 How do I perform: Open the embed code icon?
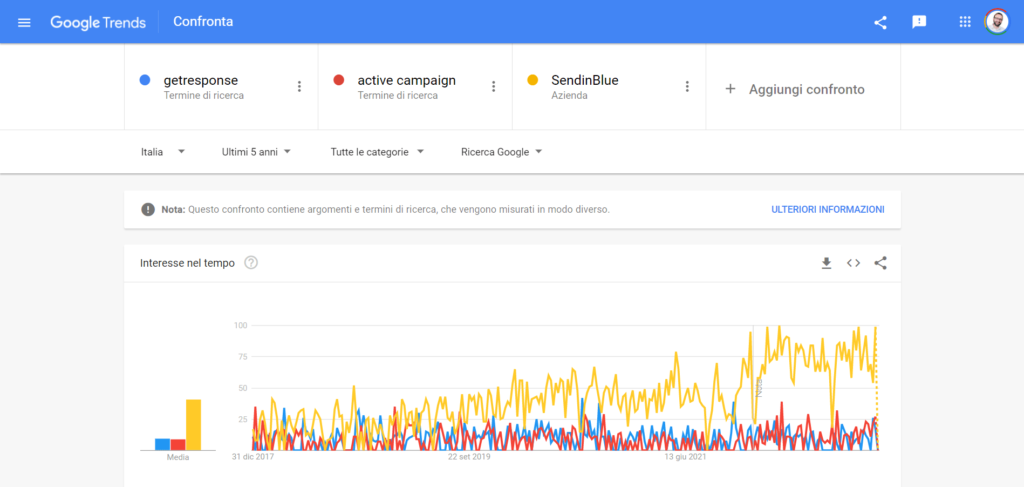[853, 263]
